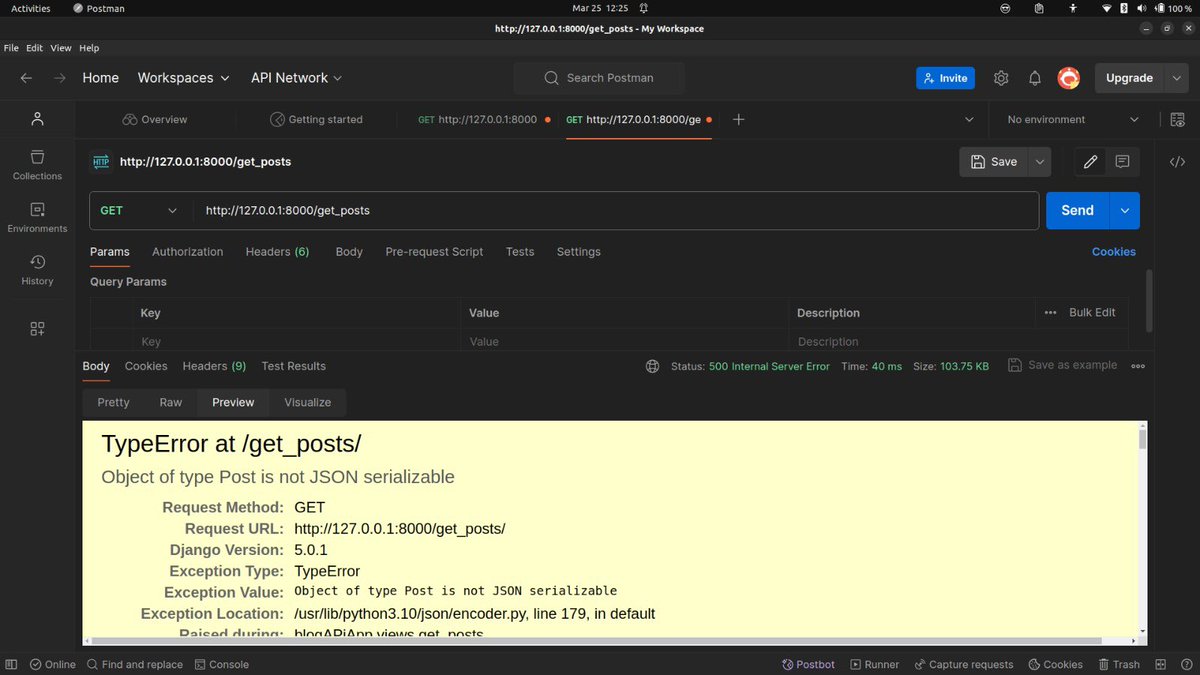Open Cookies in the bottom status bar

point(1055,664)
